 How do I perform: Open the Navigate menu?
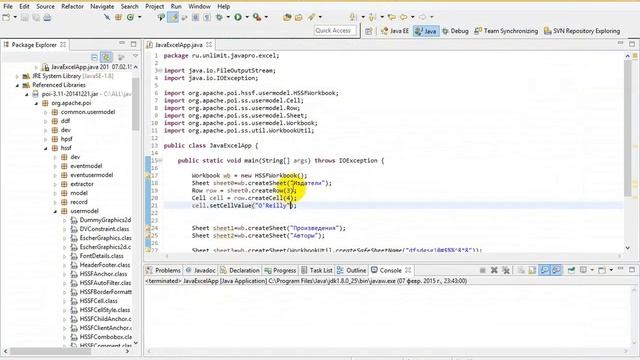(x=102, y=7)
